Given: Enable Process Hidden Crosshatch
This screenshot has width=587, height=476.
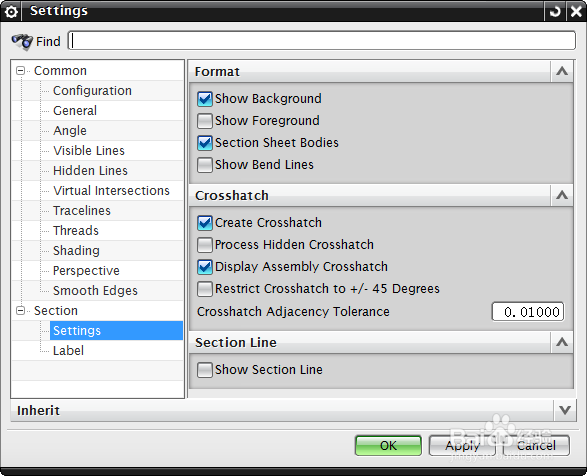Looking at the screenshot, I should pos(205,245).
